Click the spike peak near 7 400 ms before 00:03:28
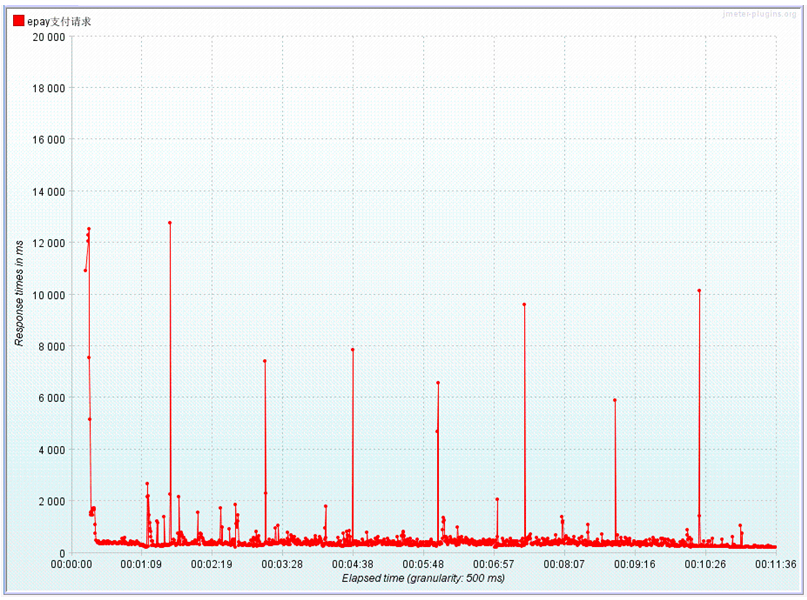Image resolution: width=807 pixels, height=600 pixels. [265, 361]
